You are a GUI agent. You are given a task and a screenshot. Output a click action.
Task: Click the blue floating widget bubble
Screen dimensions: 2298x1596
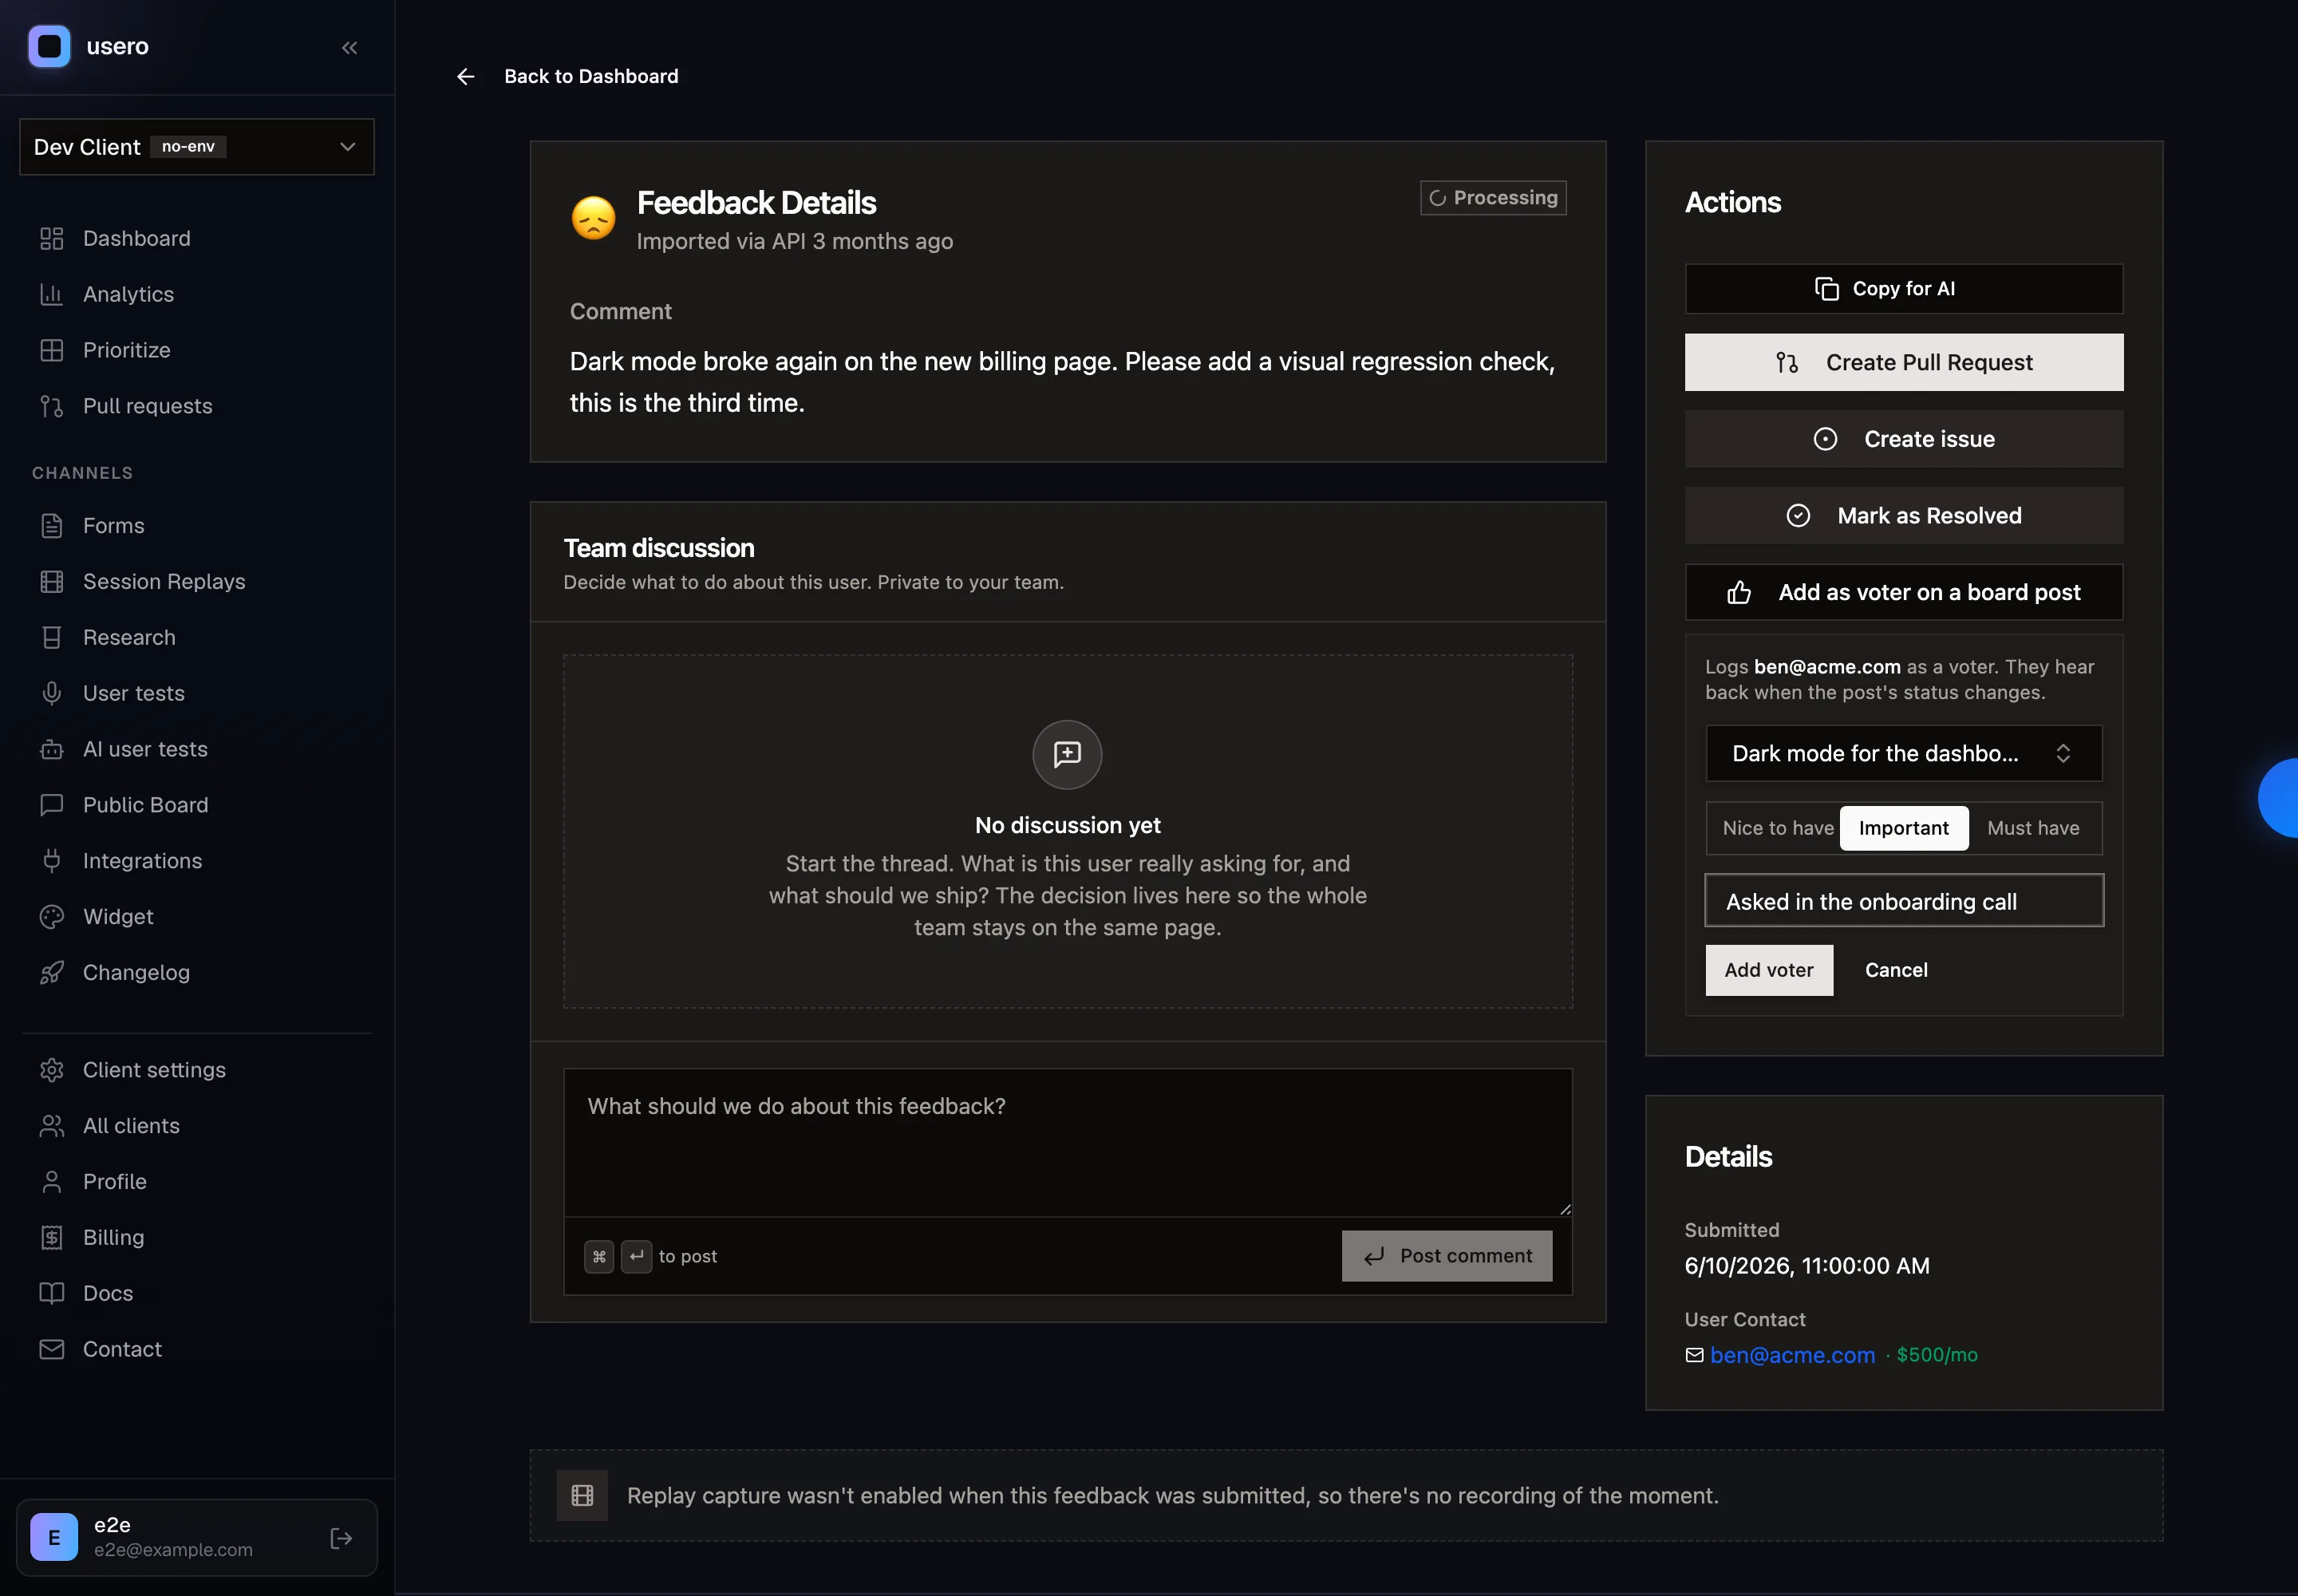[x=2279, y=797]
